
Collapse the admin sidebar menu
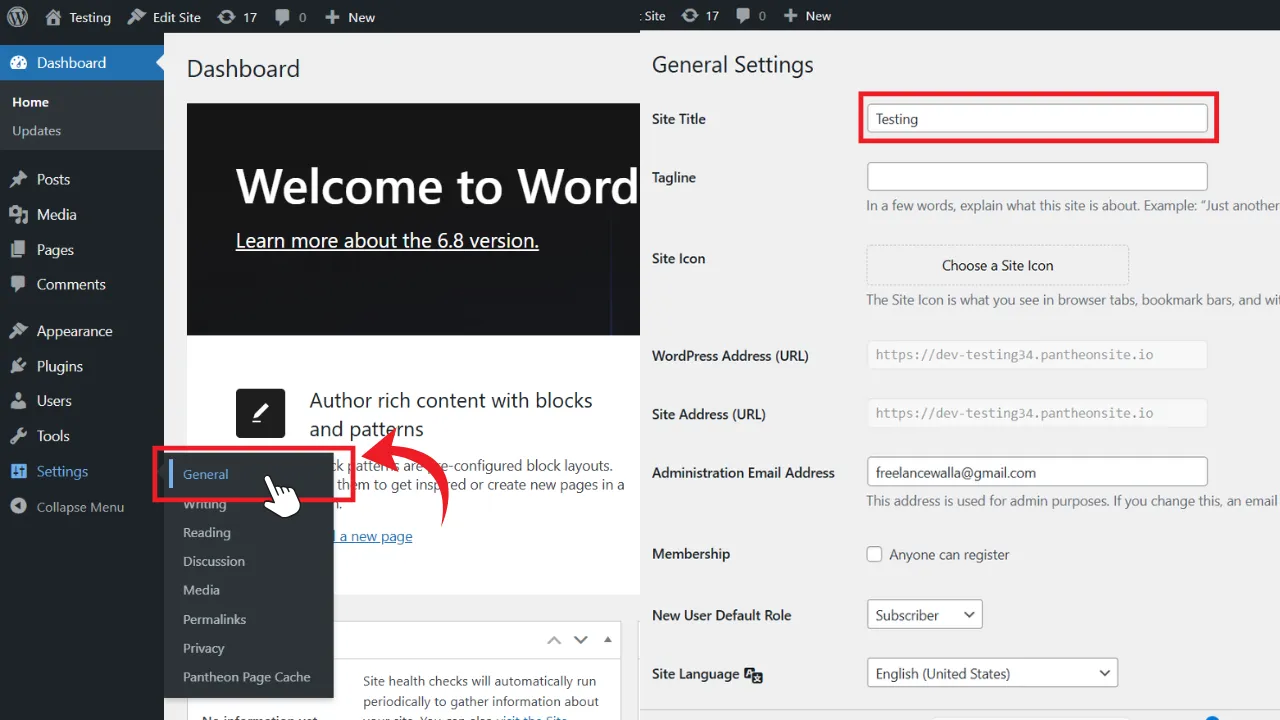point(80,507)
